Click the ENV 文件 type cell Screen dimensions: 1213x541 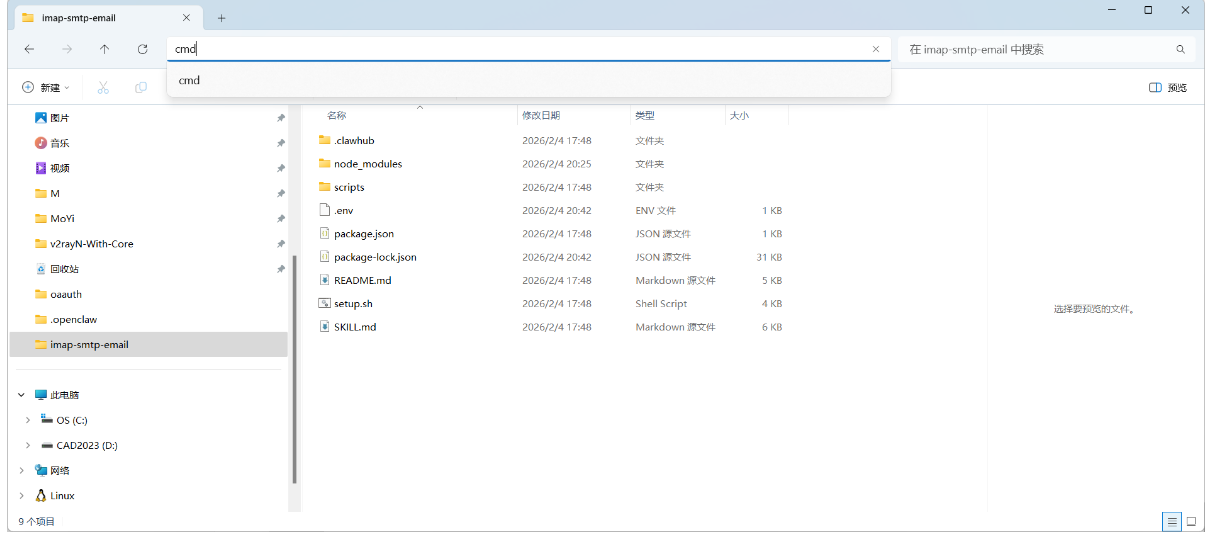tap(655, 211)
